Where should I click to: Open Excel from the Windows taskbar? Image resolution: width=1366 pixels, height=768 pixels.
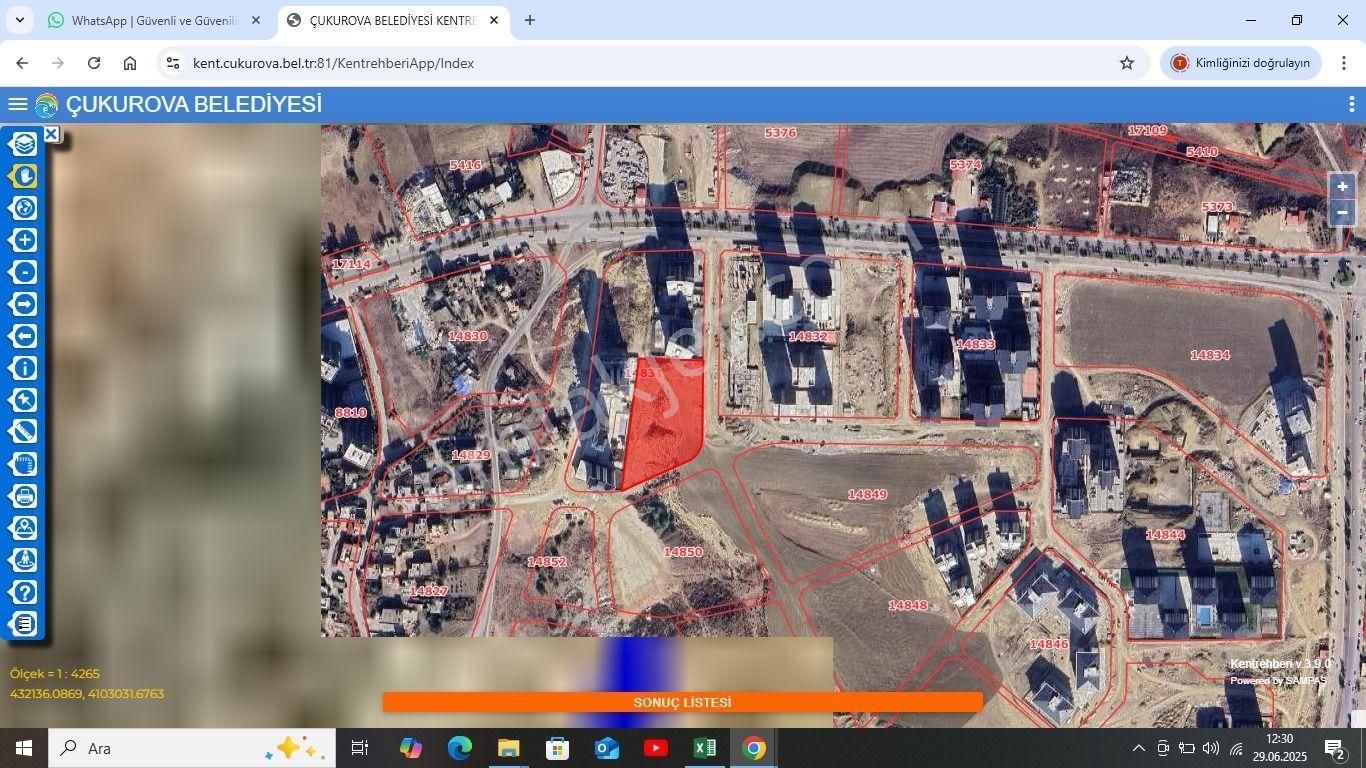(x=705, y=748)
